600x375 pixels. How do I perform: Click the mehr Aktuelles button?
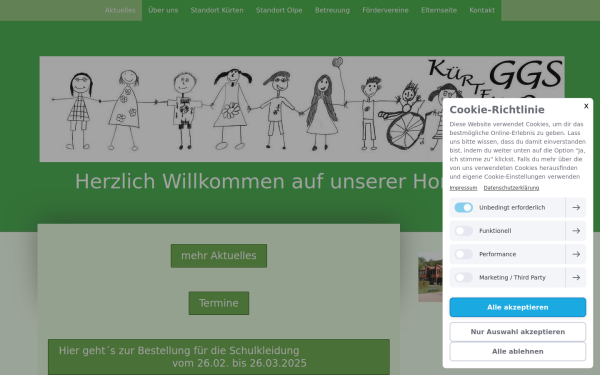pyautogui.click(x=218, y=256)
